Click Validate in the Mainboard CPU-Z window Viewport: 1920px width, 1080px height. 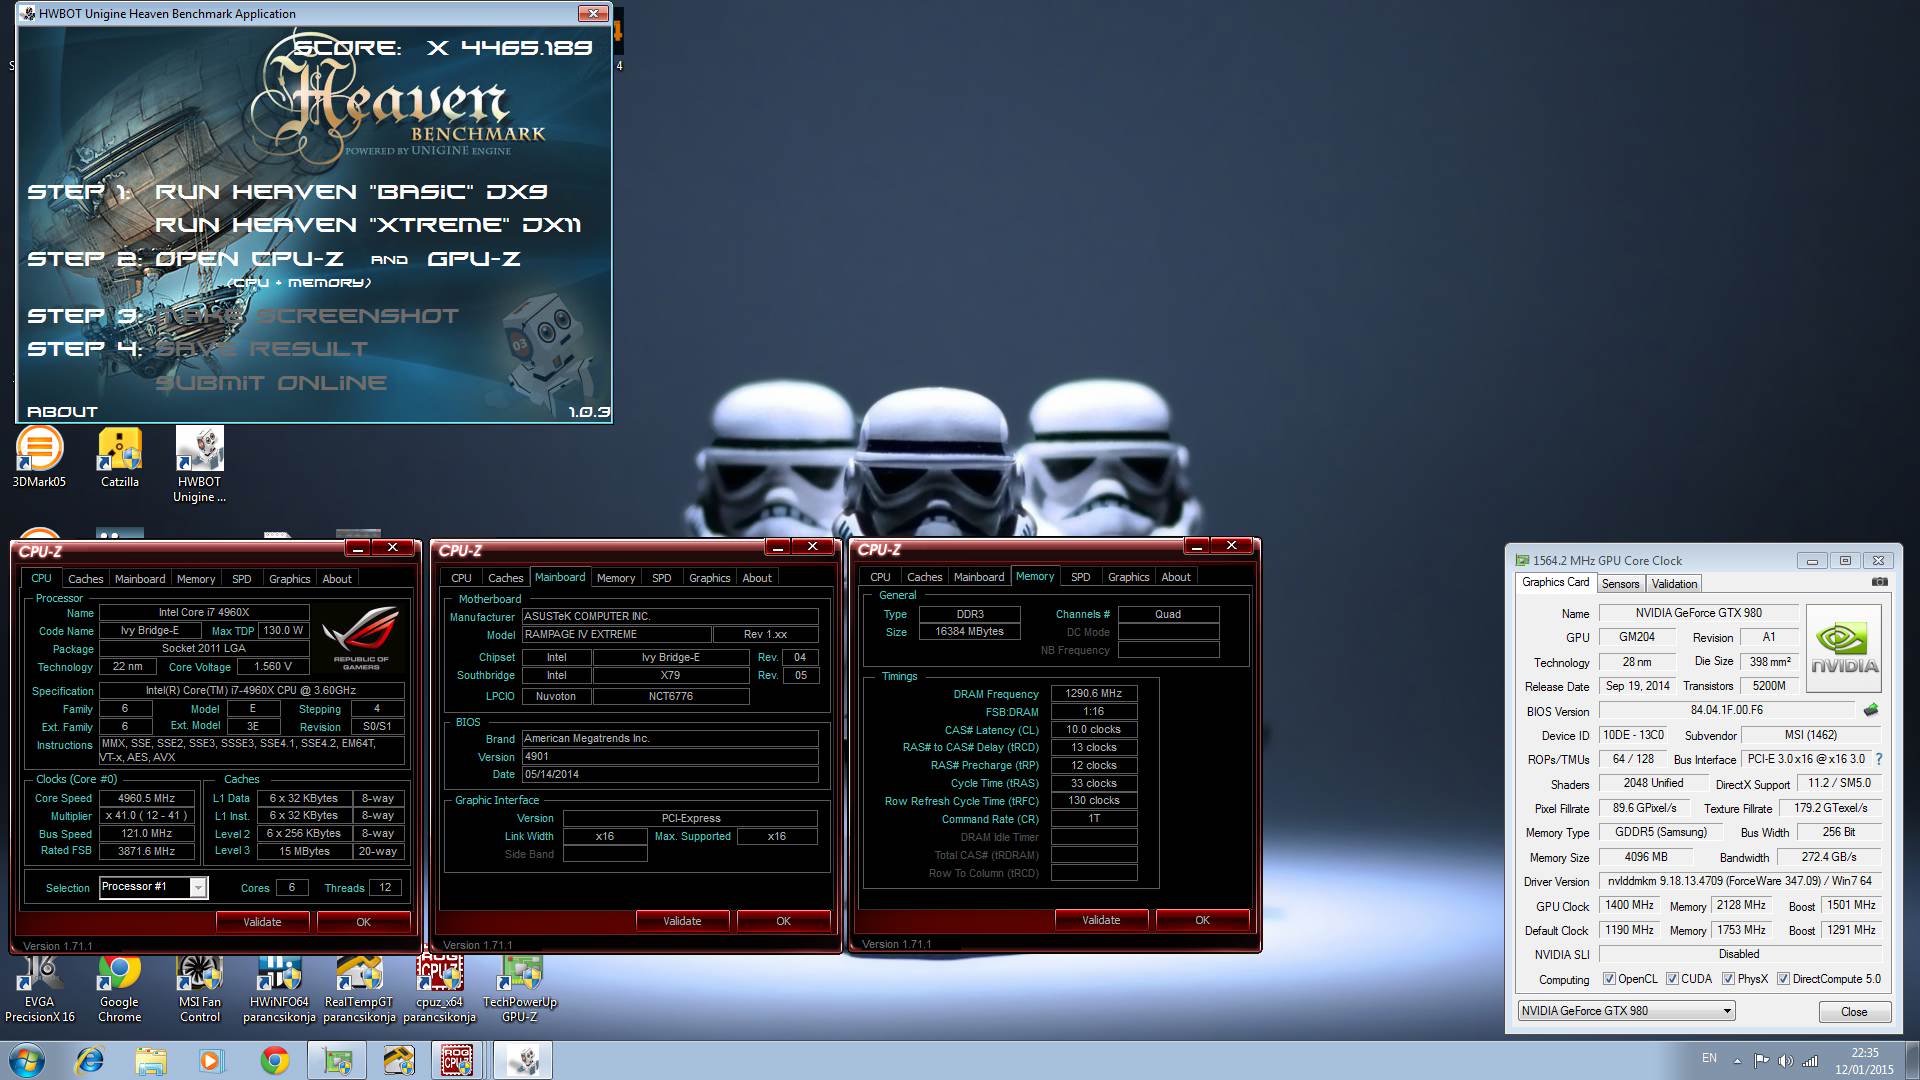point(682,921)
